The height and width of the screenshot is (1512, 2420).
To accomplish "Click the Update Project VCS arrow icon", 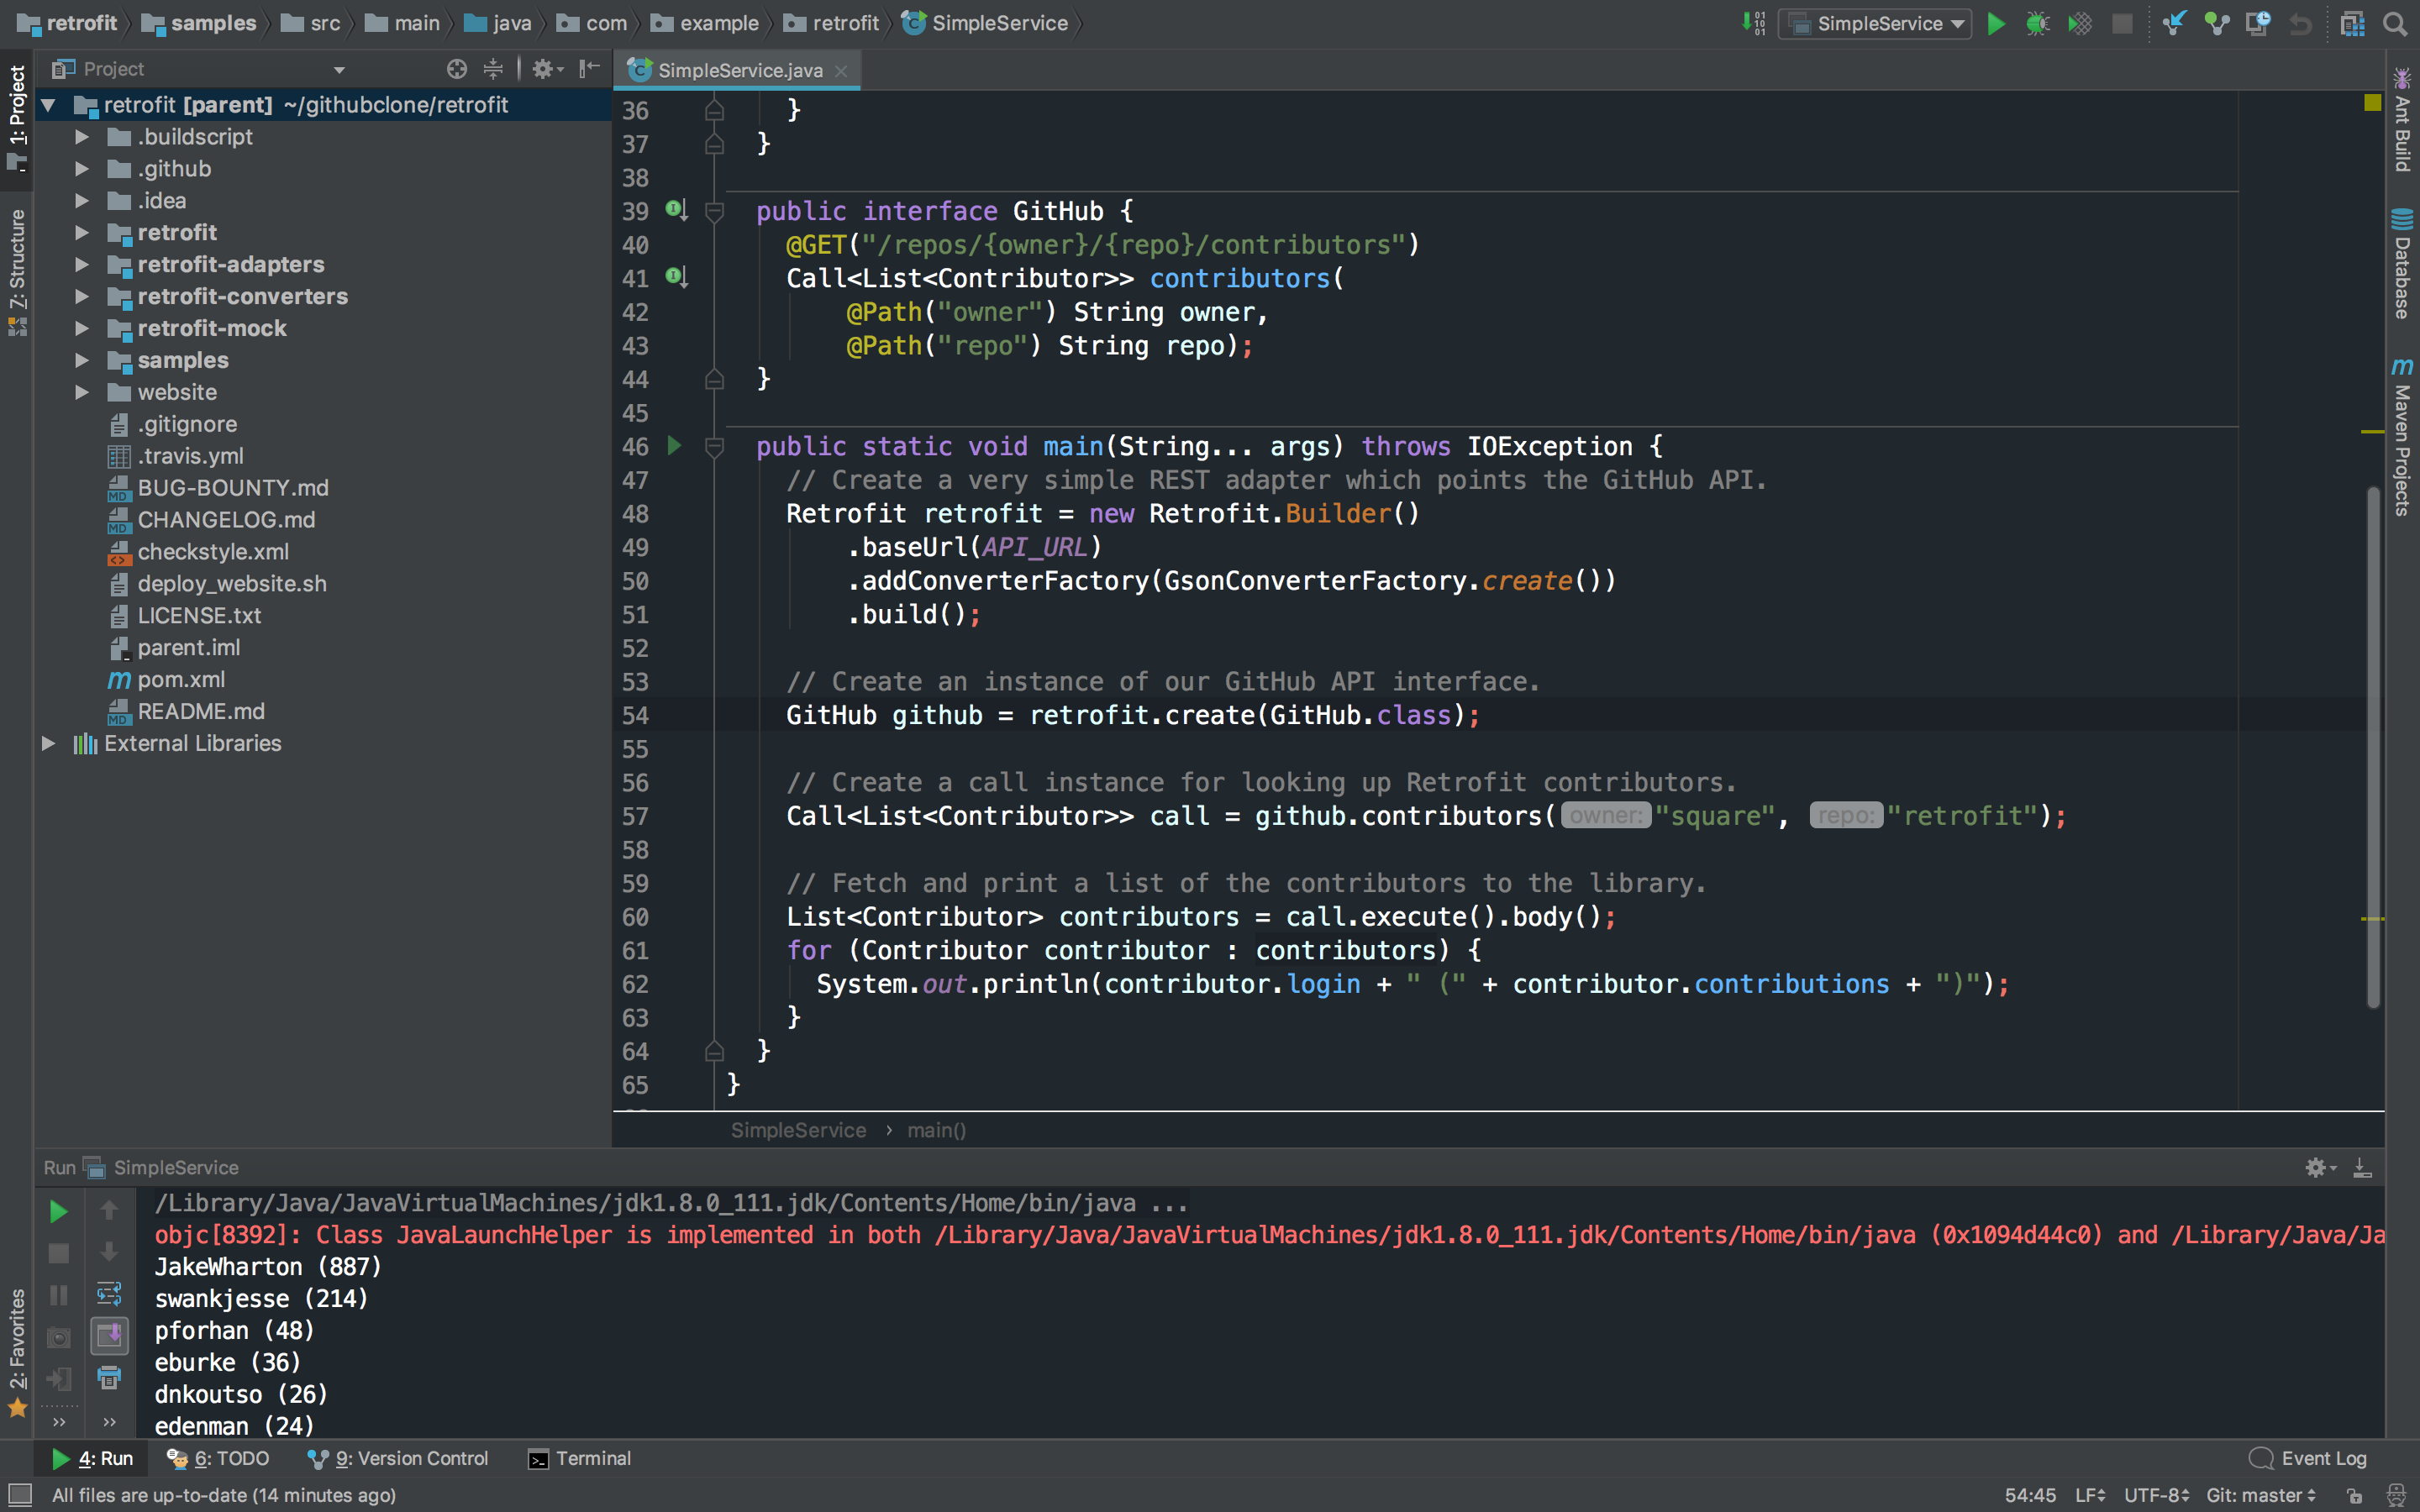I will 2173,23.
